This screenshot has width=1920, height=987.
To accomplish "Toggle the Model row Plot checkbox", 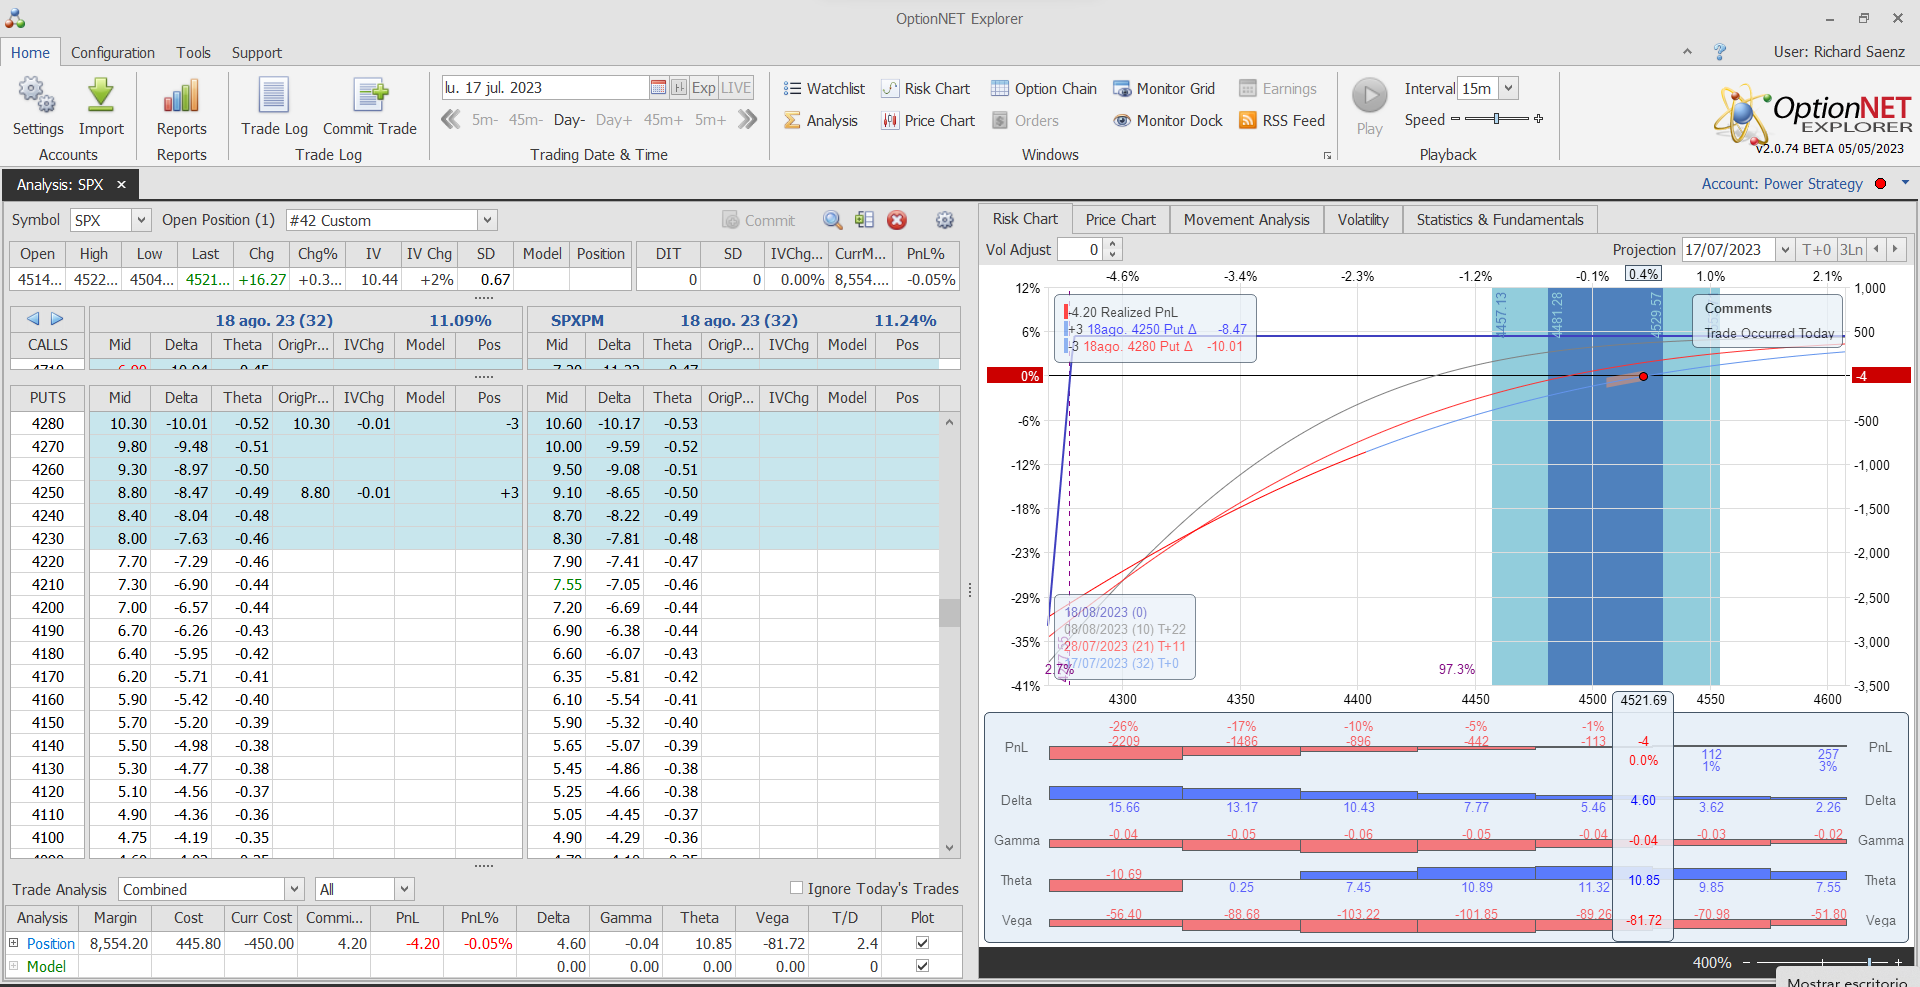I will pyautogui.click(x=922, y=966).
